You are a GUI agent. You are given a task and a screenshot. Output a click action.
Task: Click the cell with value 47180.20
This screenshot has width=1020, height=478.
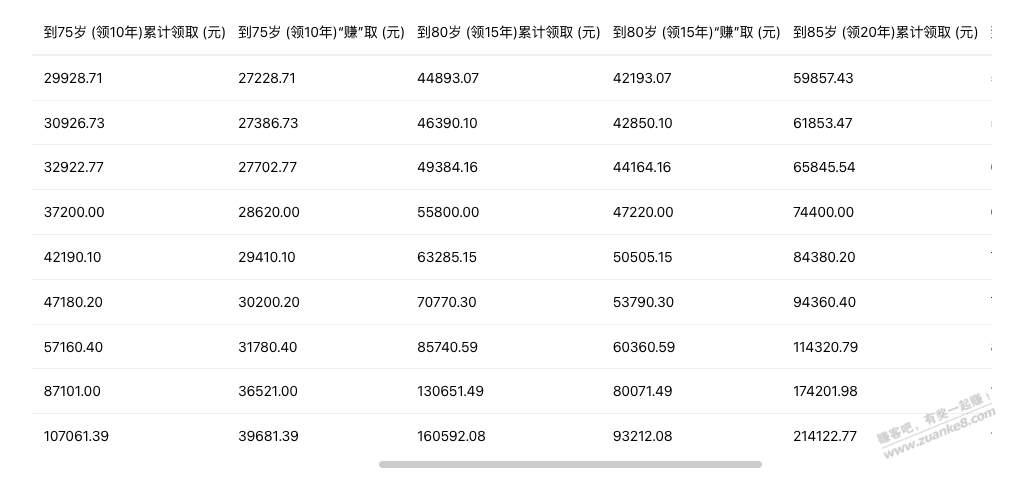click(x=73, y=302)
